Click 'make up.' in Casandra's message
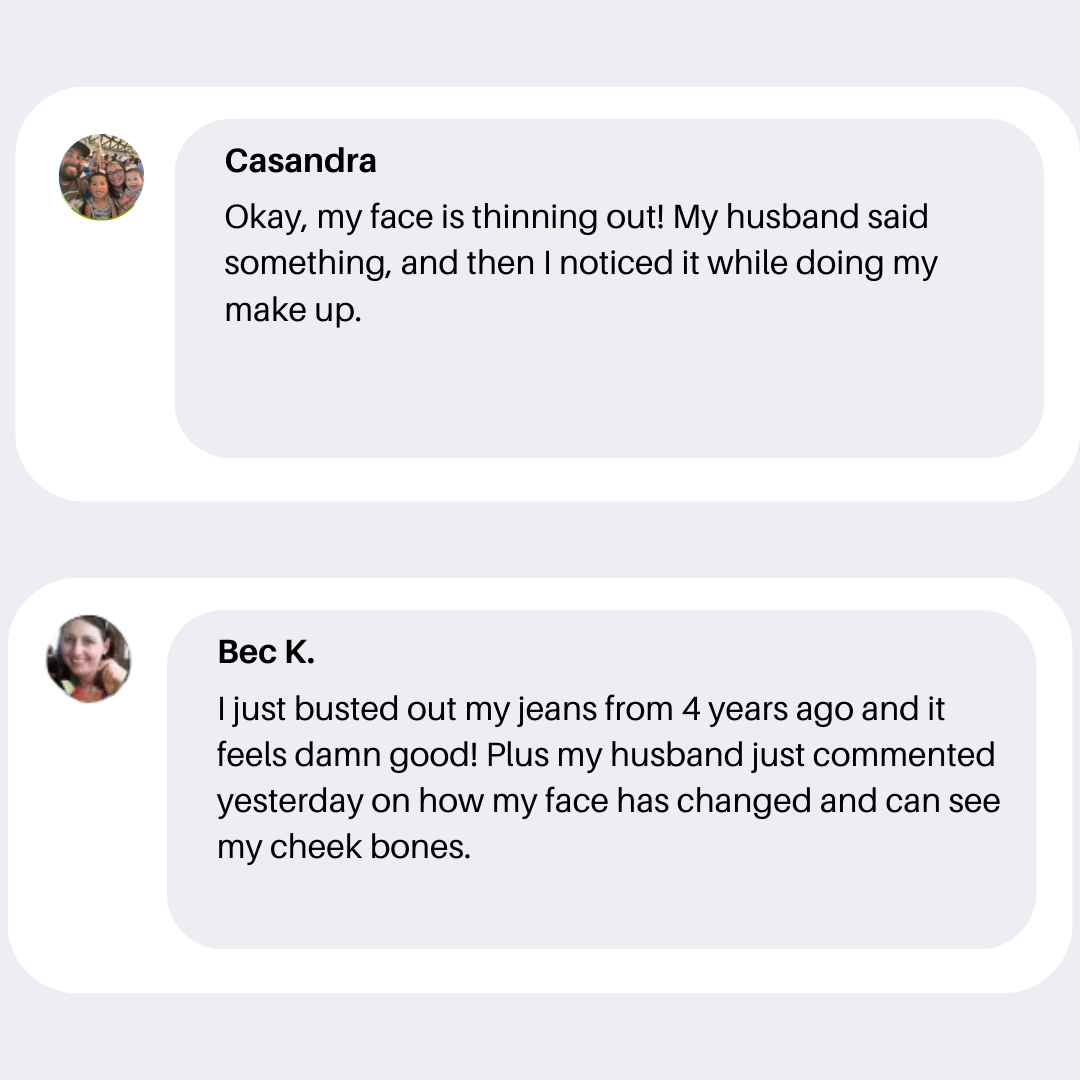 click(x=292, y=310)
